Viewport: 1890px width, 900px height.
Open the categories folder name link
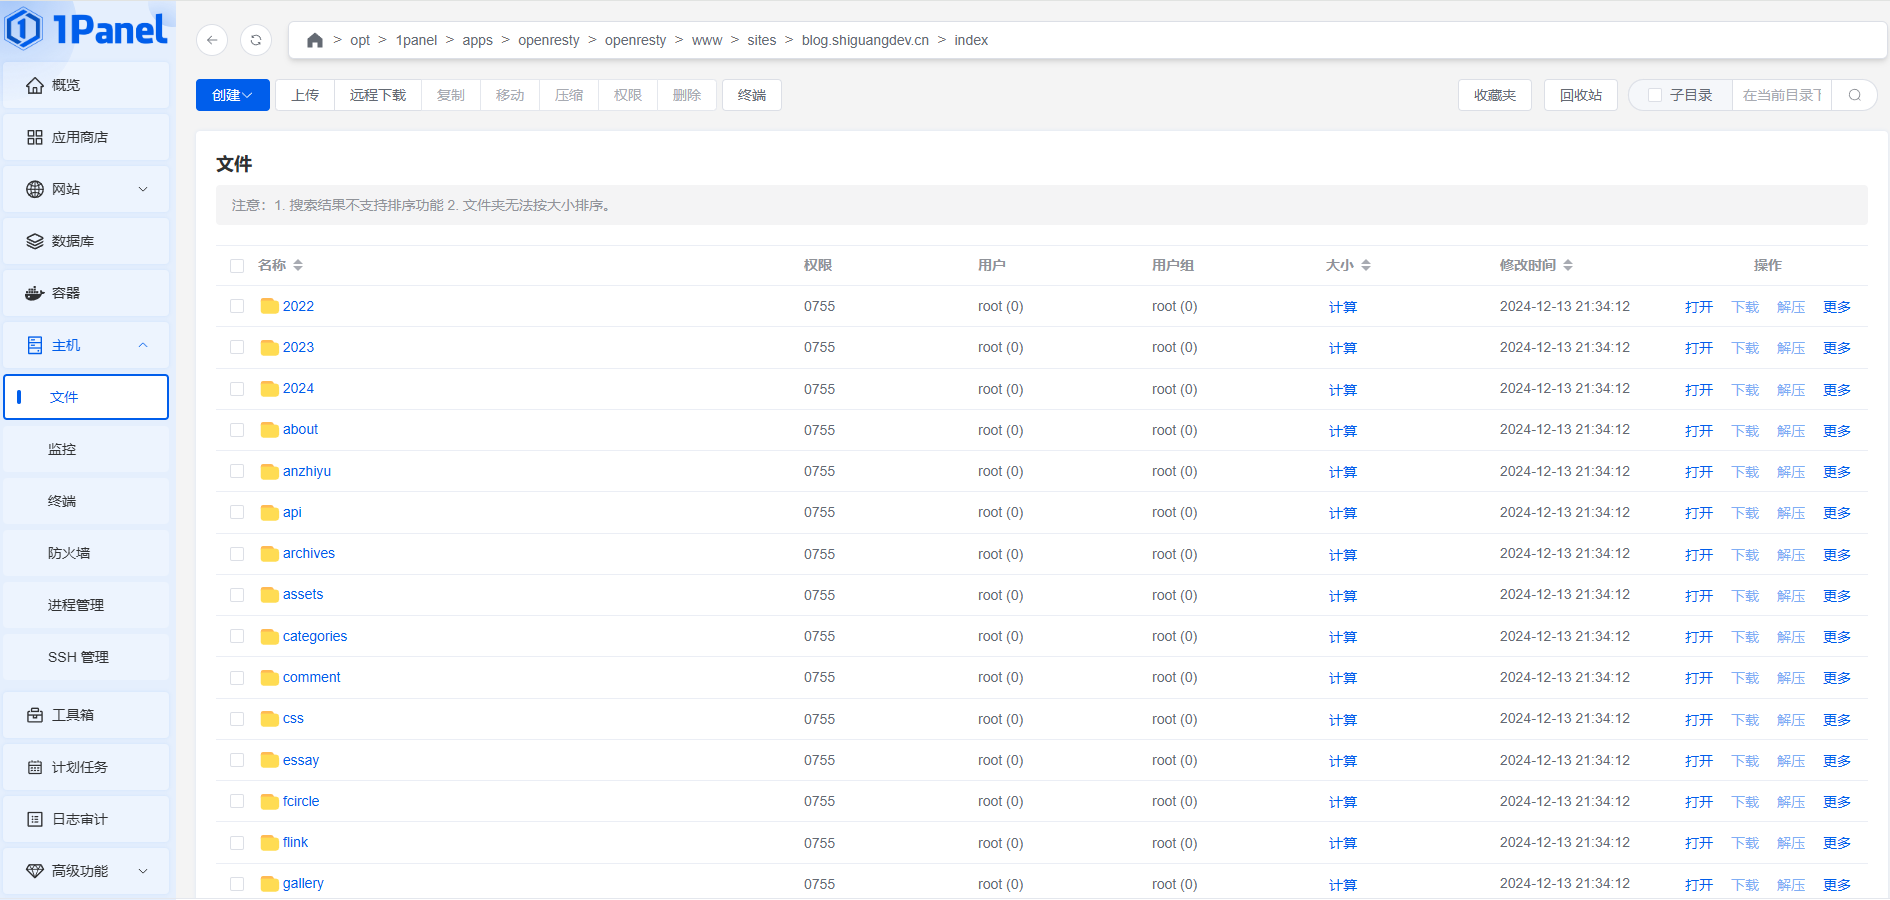point(315,636)
